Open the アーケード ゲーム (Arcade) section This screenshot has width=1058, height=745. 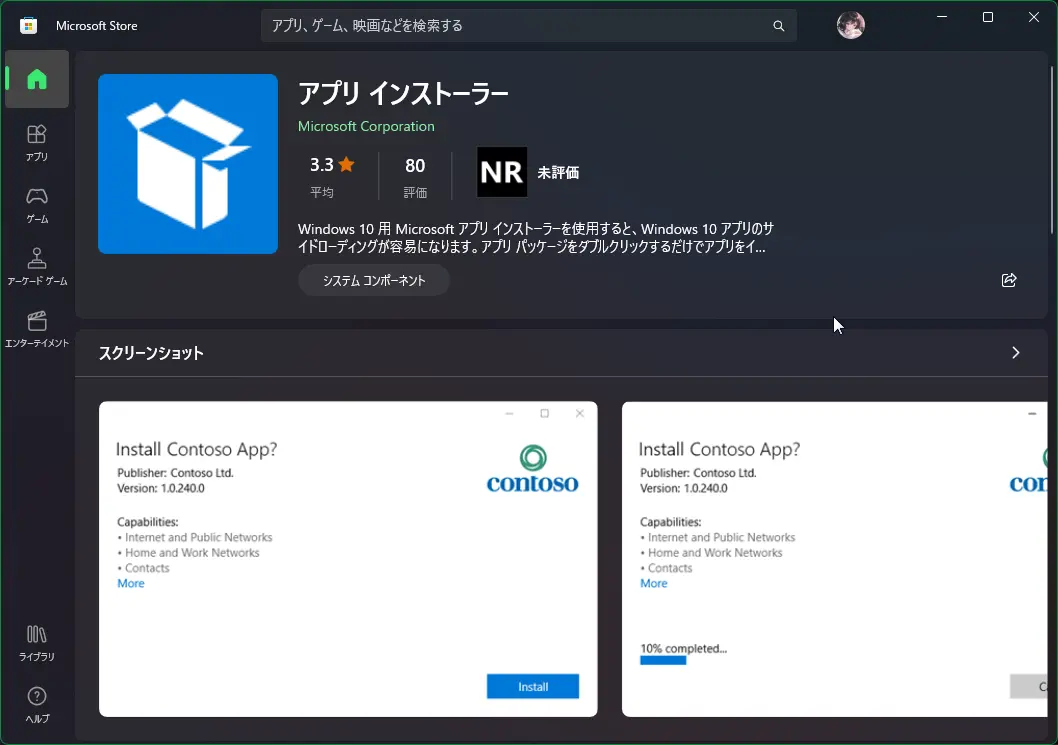[x=37, y=267]
